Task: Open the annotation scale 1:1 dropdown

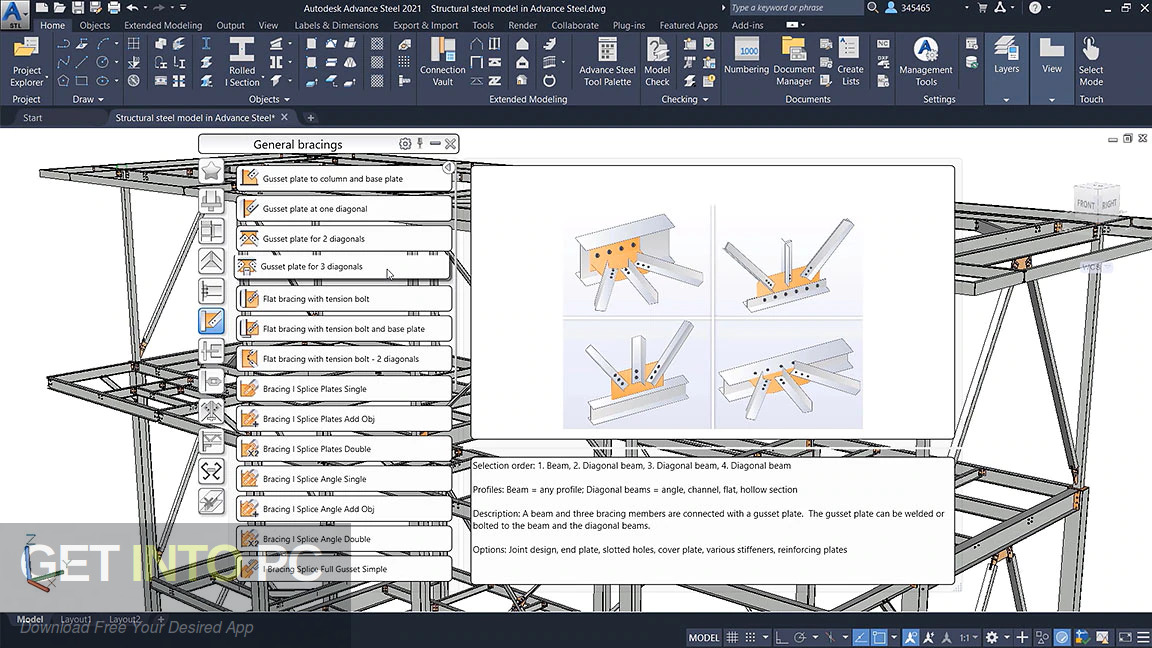Action: click(x=968, y=637)
